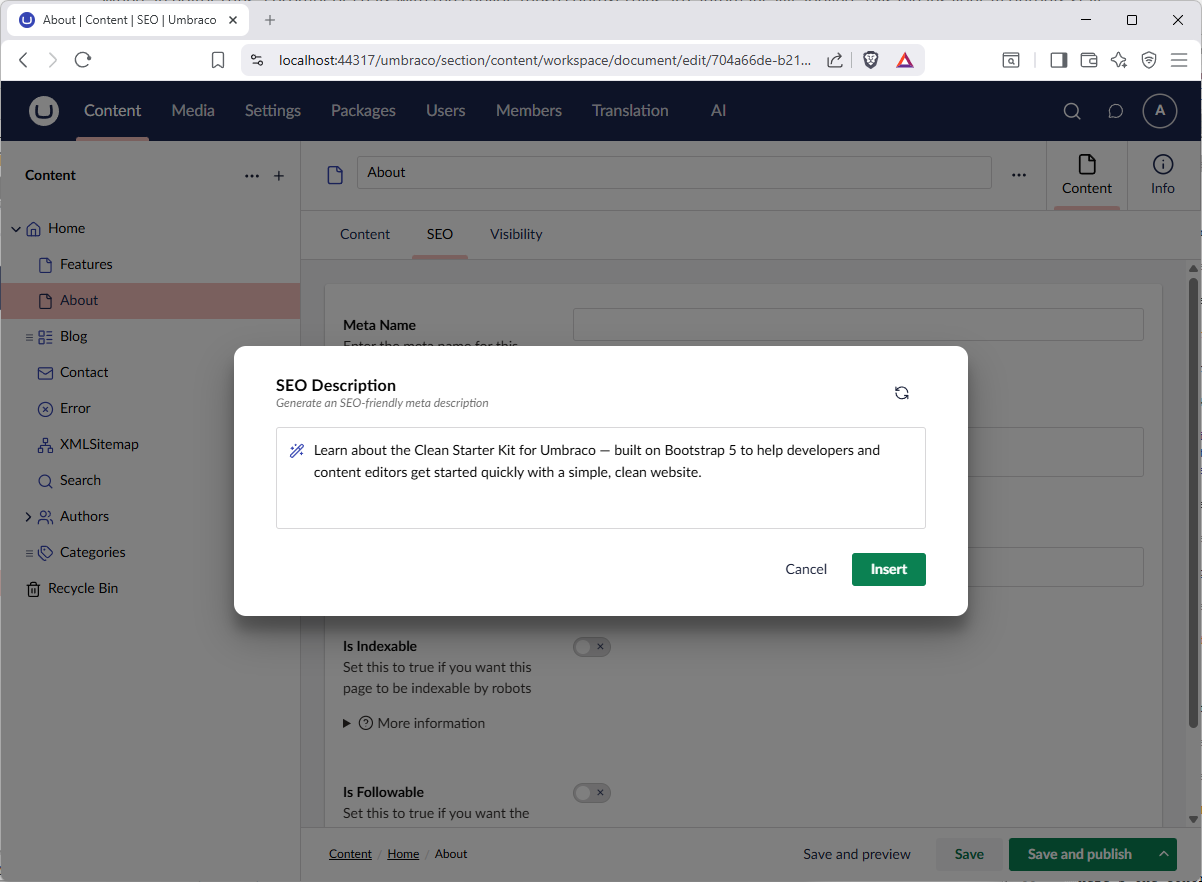Open the Save and publish dropdown arrow

point(1163,854)
